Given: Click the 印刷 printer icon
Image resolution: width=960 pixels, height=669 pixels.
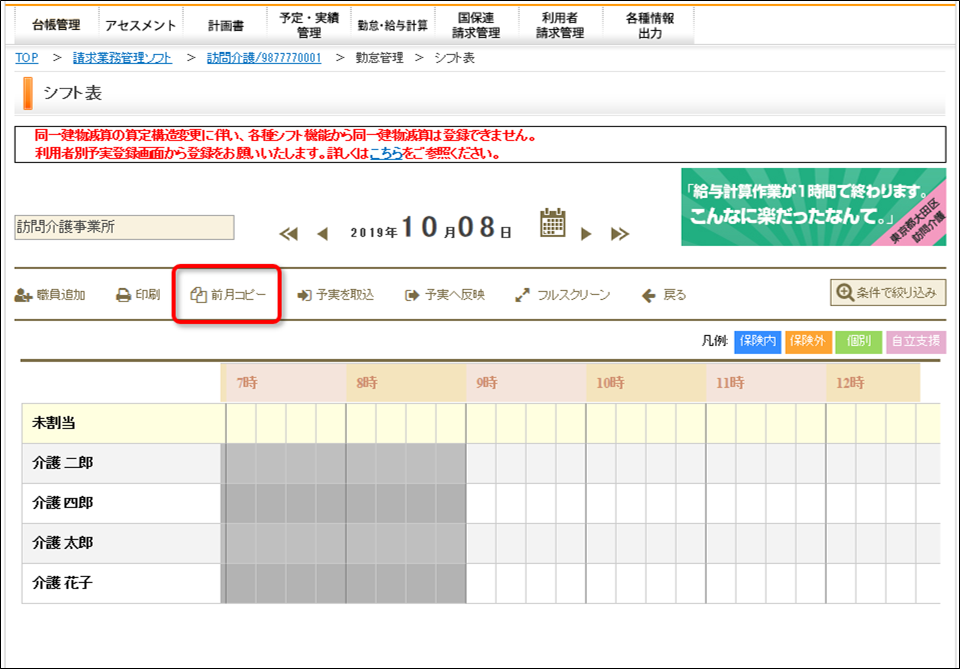Looking at the screenshot, I should [x=124, y=295].
